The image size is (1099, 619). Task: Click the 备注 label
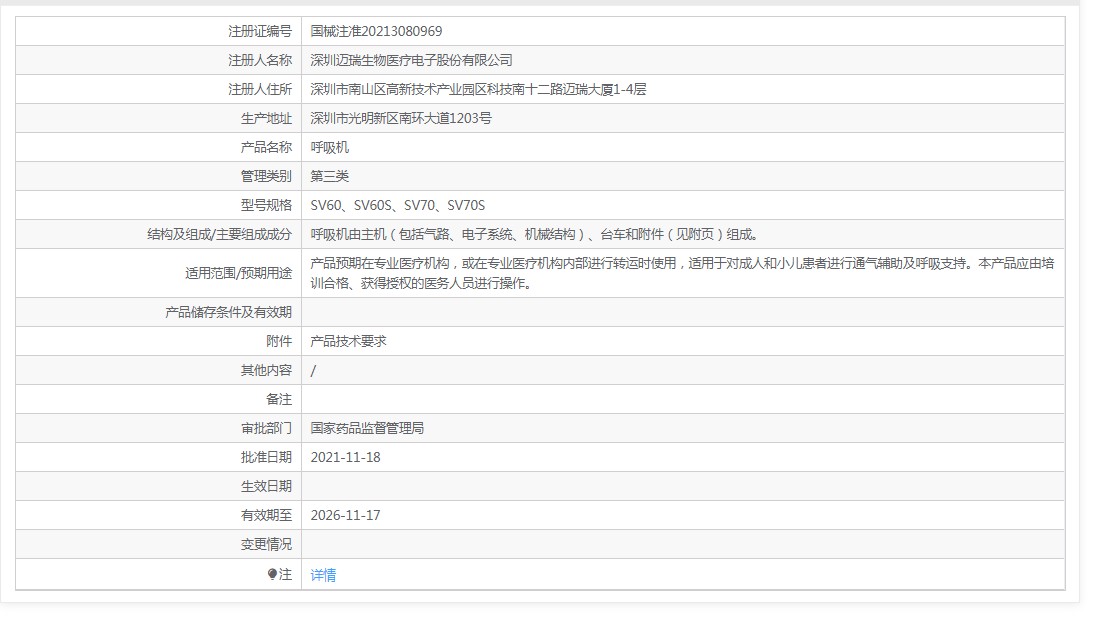pyautogui.click(x=279, y=399)
